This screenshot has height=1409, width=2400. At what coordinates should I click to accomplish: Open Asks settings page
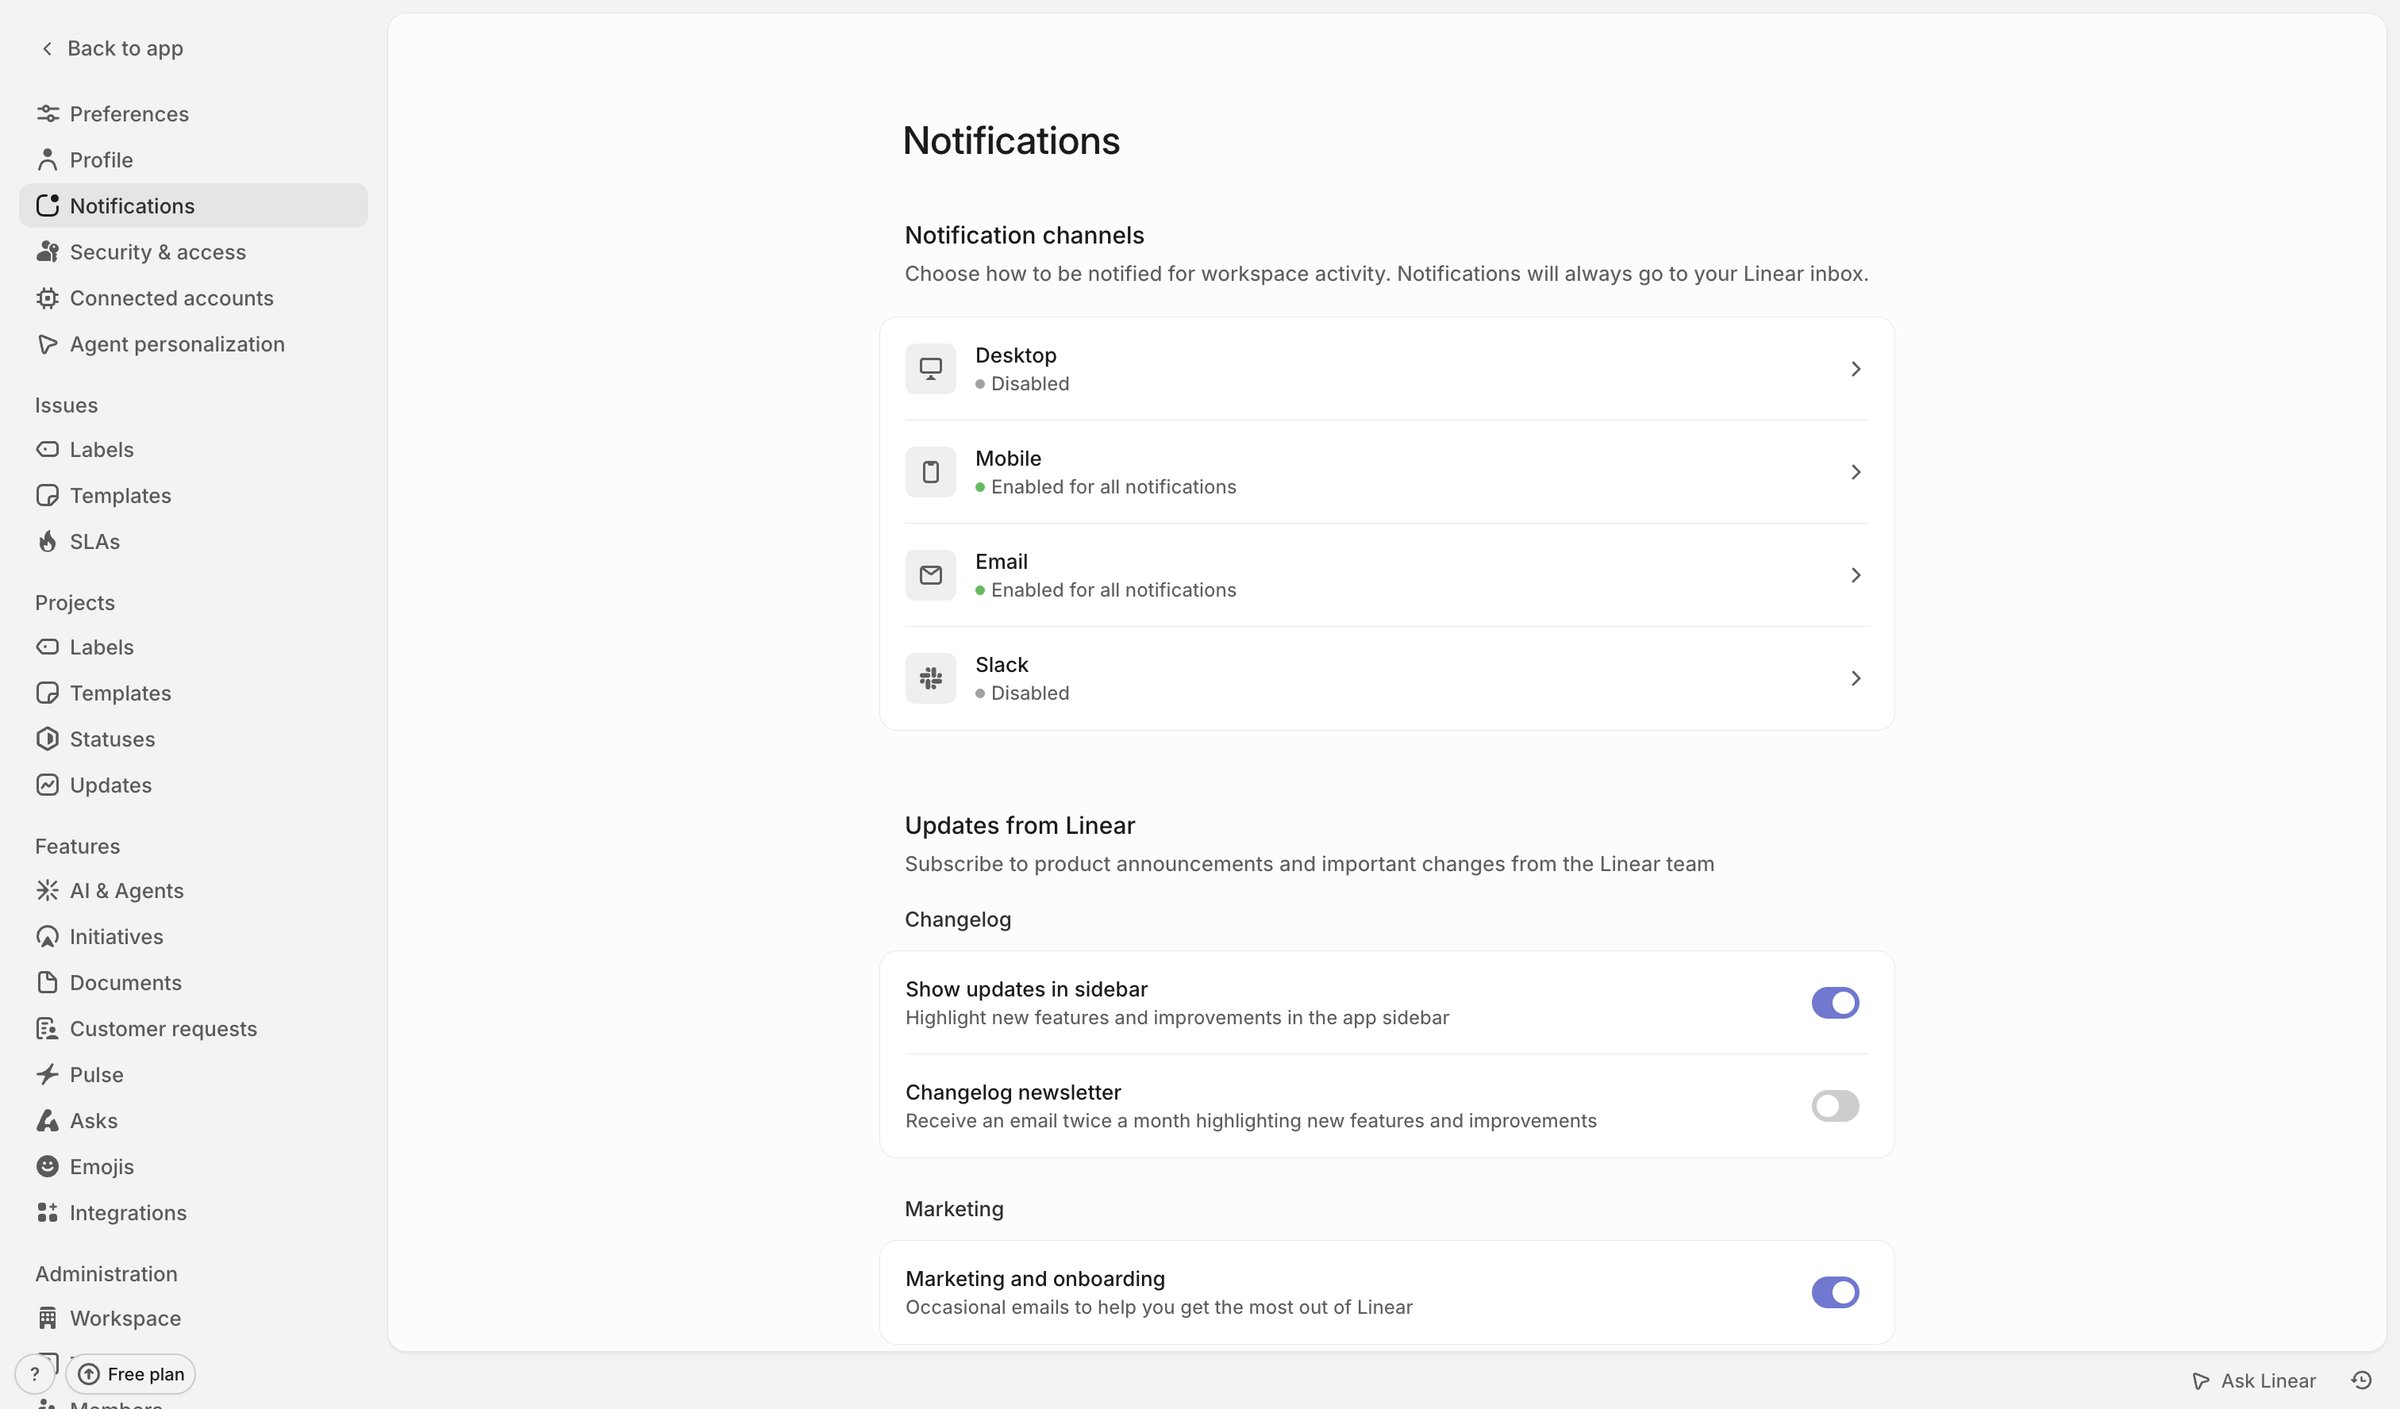193,1121
